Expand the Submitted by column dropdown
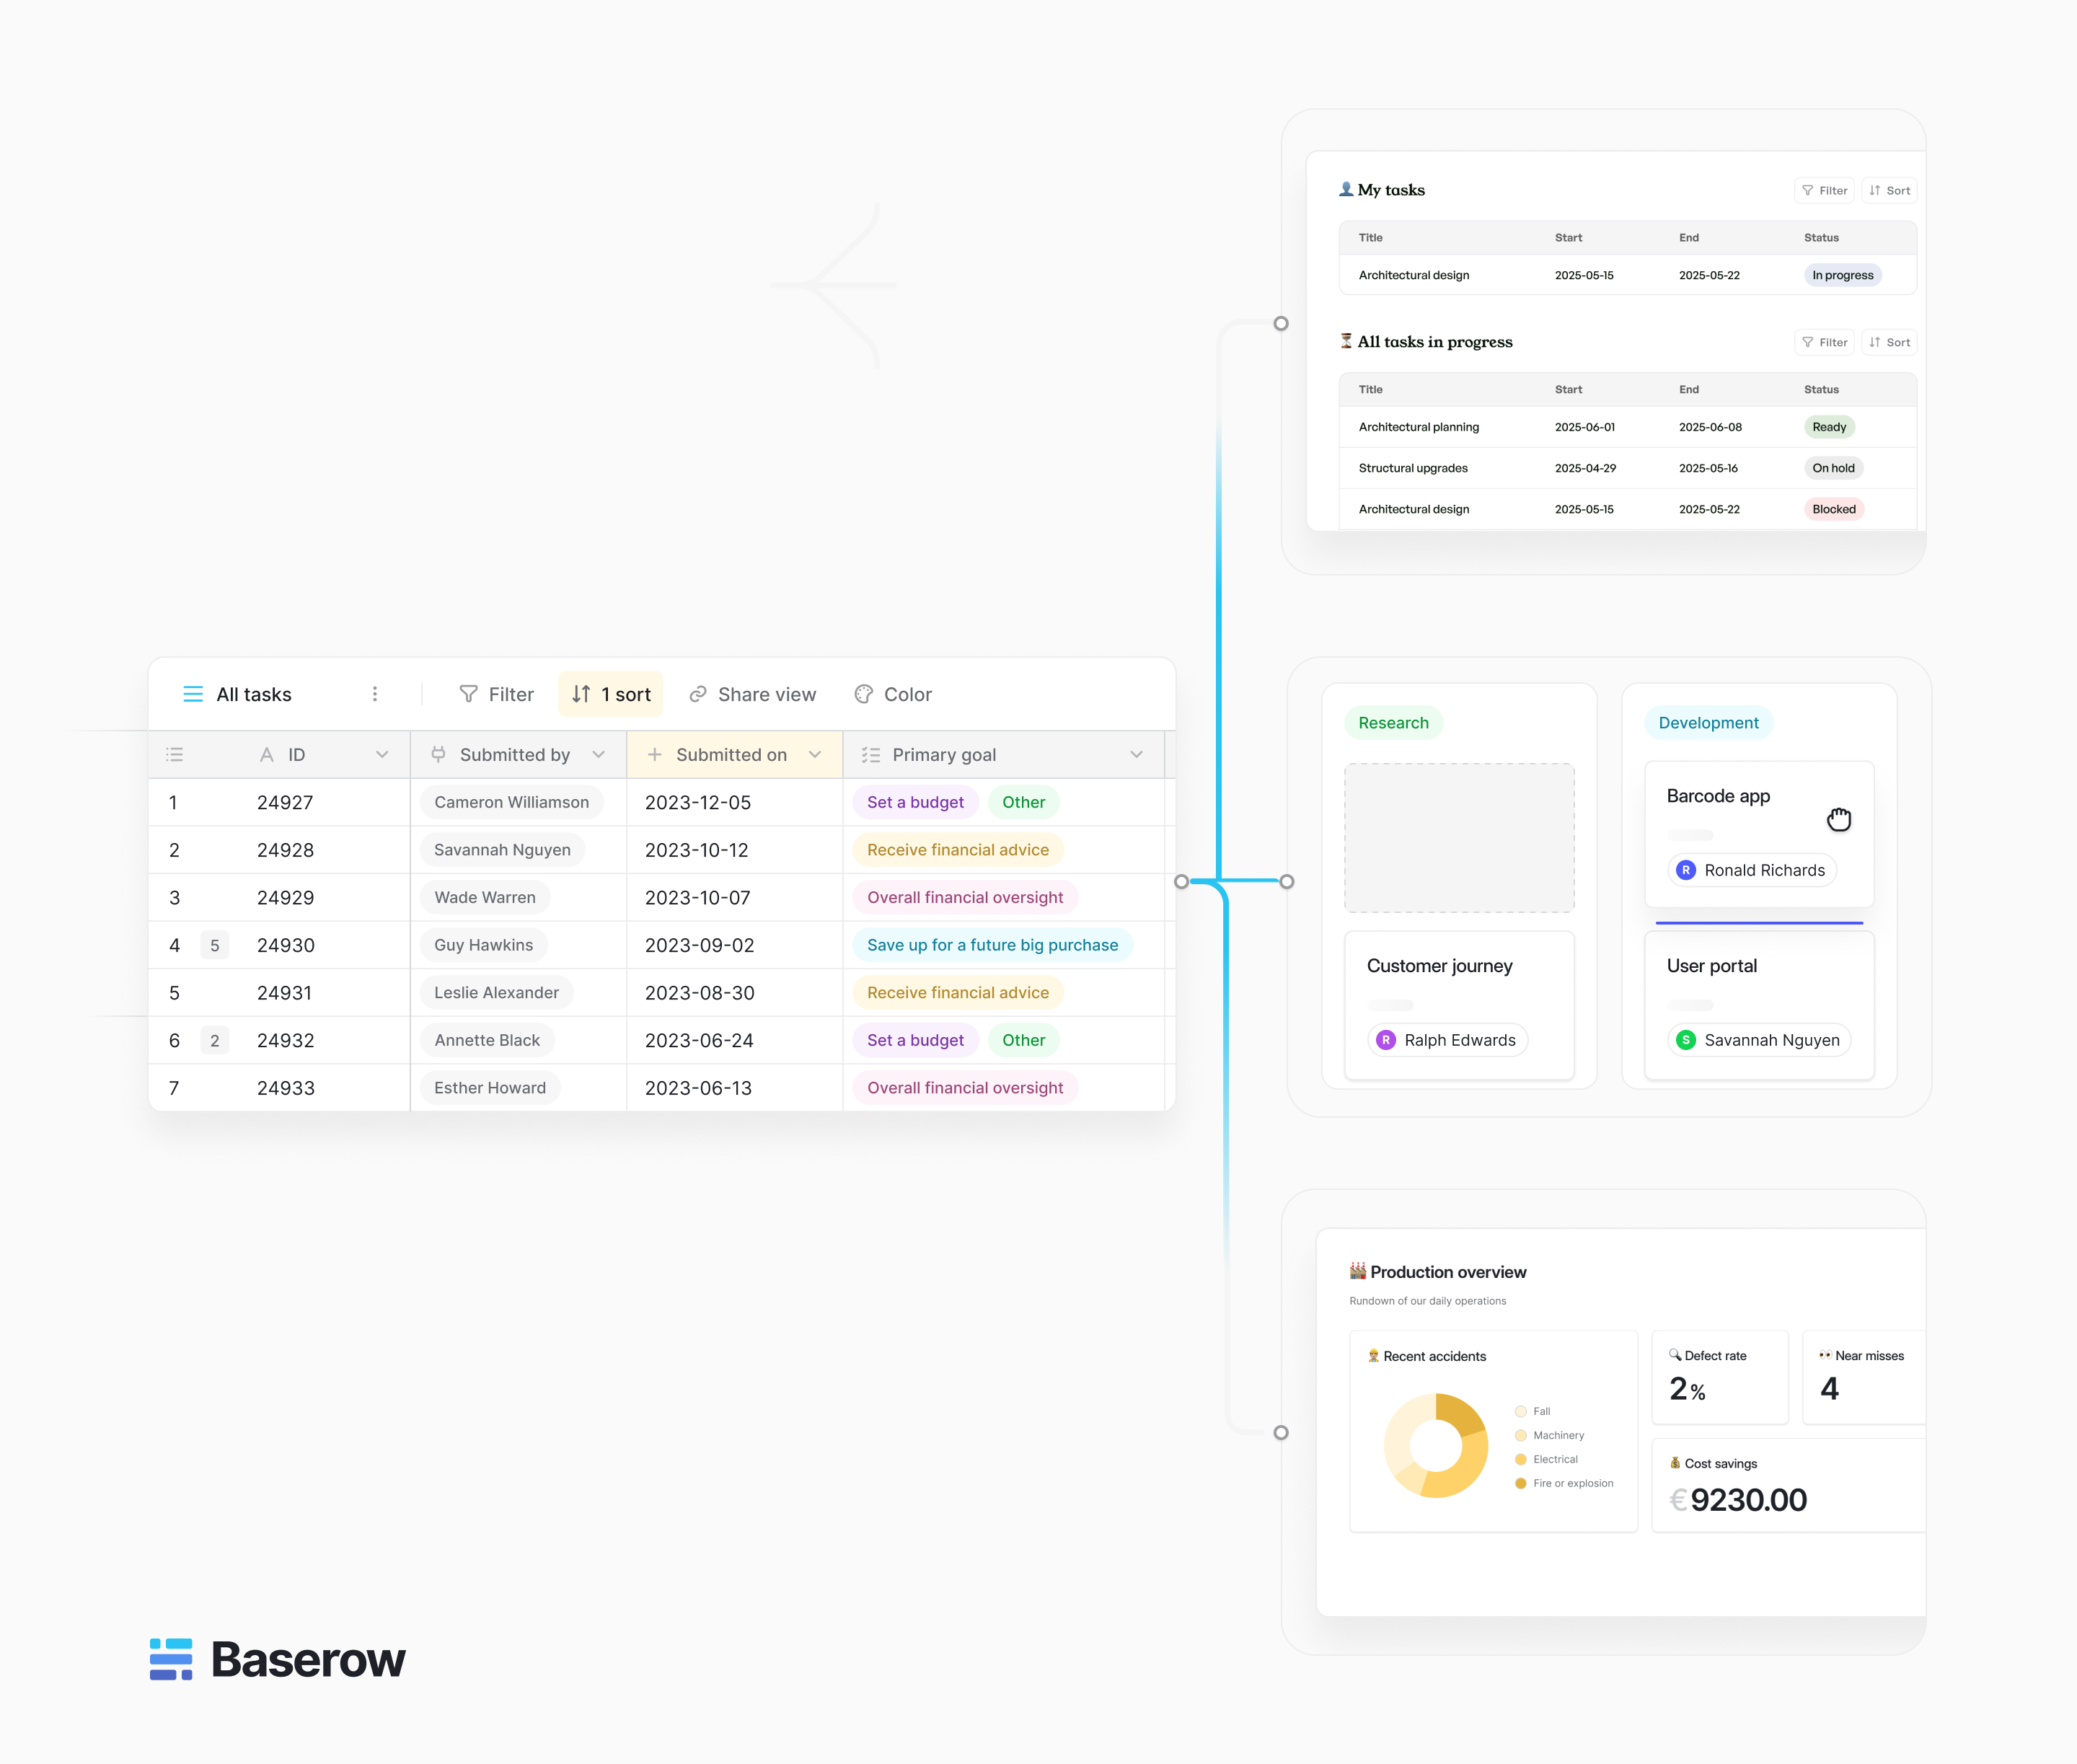Screen dimensions: 2077x1764 coord(598,755)
